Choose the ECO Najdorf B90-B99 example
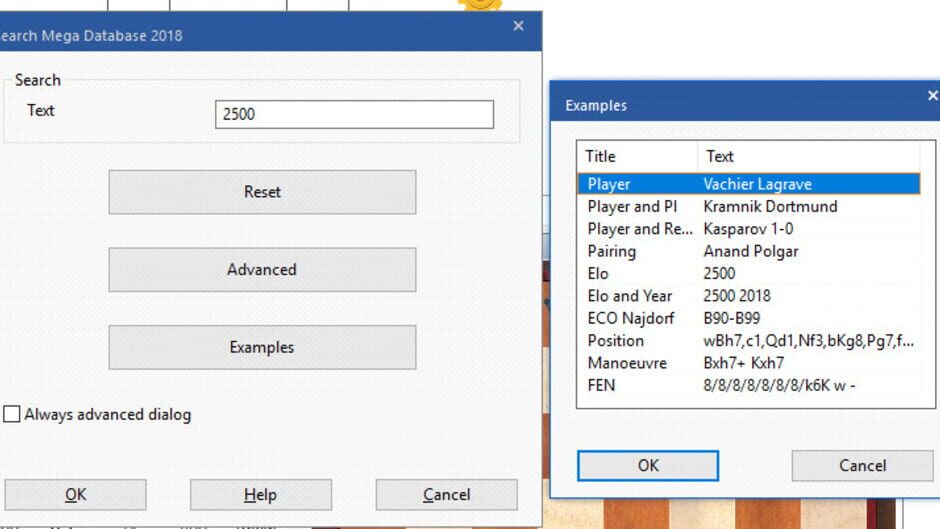This screenshot has height=529, width=940. click(x=749, y=318)
